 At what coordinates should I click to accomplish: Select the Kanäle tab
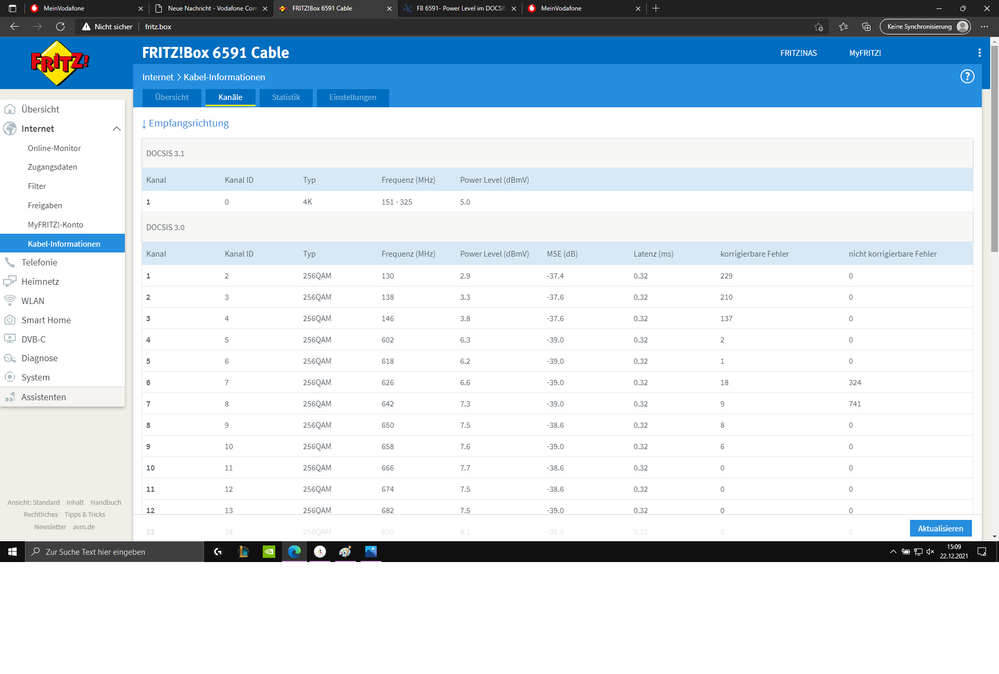click(230, 97)
